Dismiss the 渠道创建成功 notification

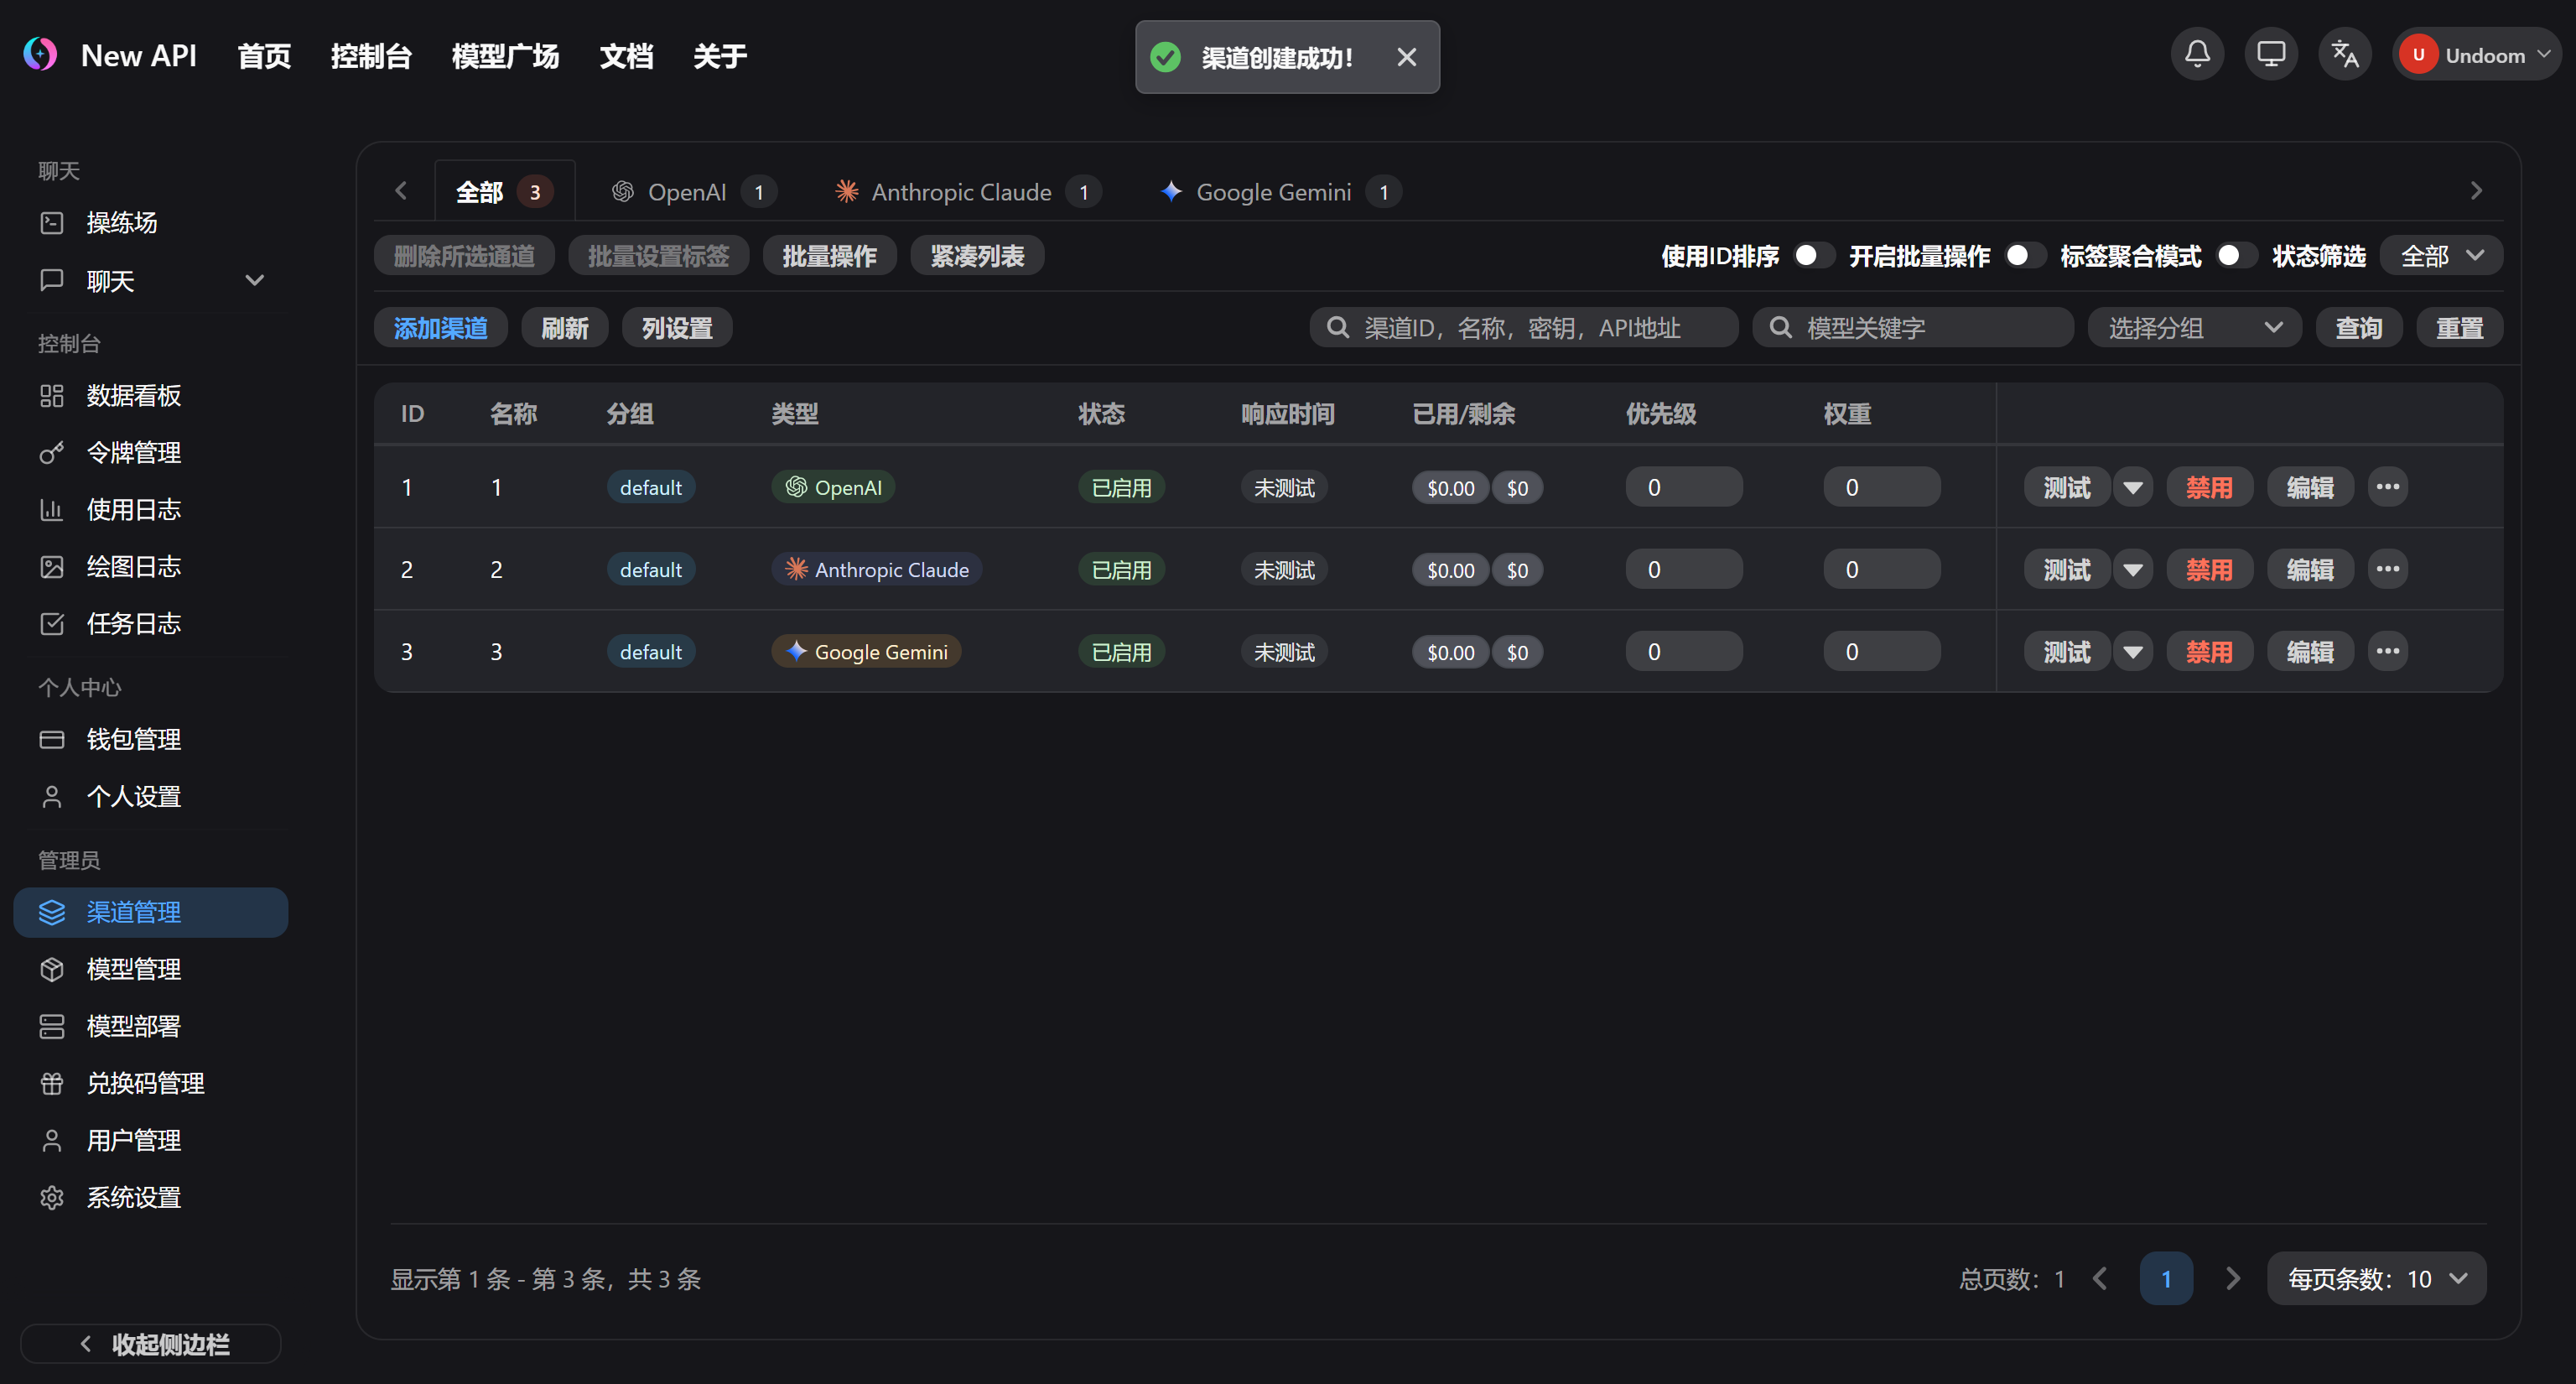(x=1406, y=57)
